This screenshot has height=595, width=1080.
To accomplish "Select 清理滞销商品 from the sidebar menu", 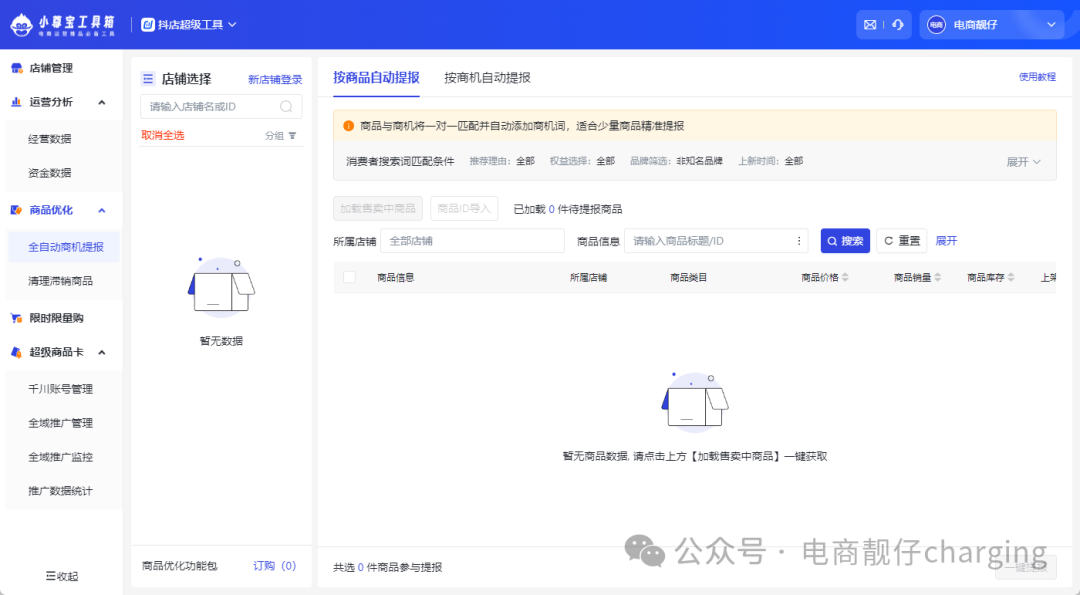I will tap(65, 278).
